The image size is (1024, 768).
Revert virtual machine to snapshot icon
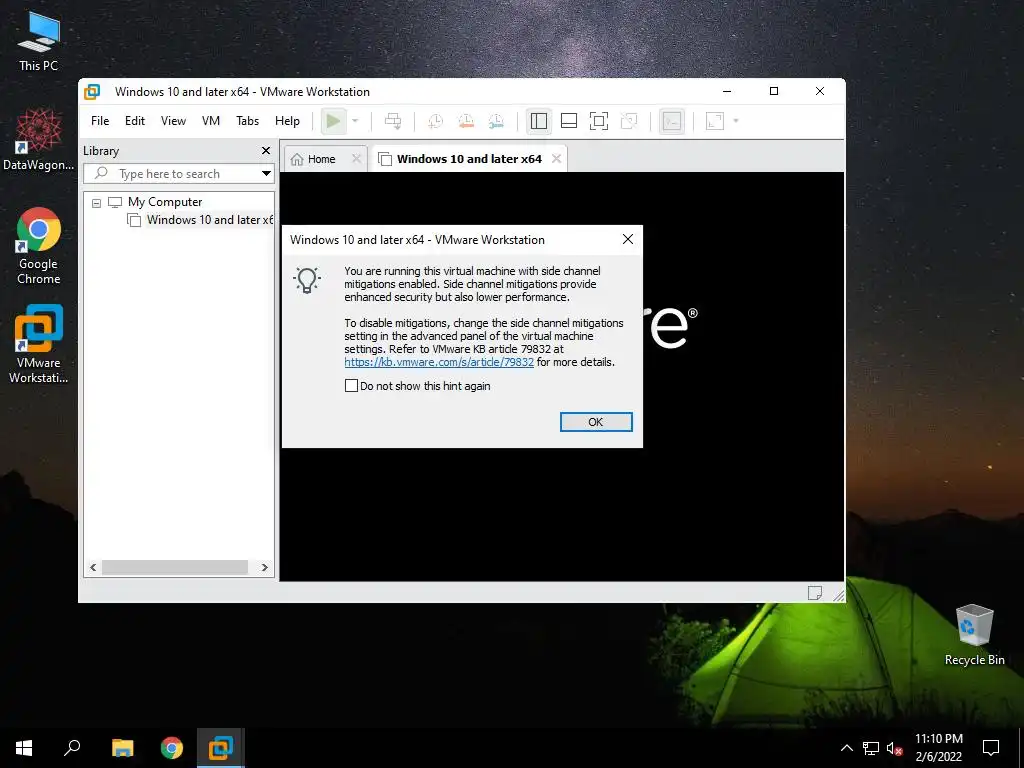tap(466, 121)
